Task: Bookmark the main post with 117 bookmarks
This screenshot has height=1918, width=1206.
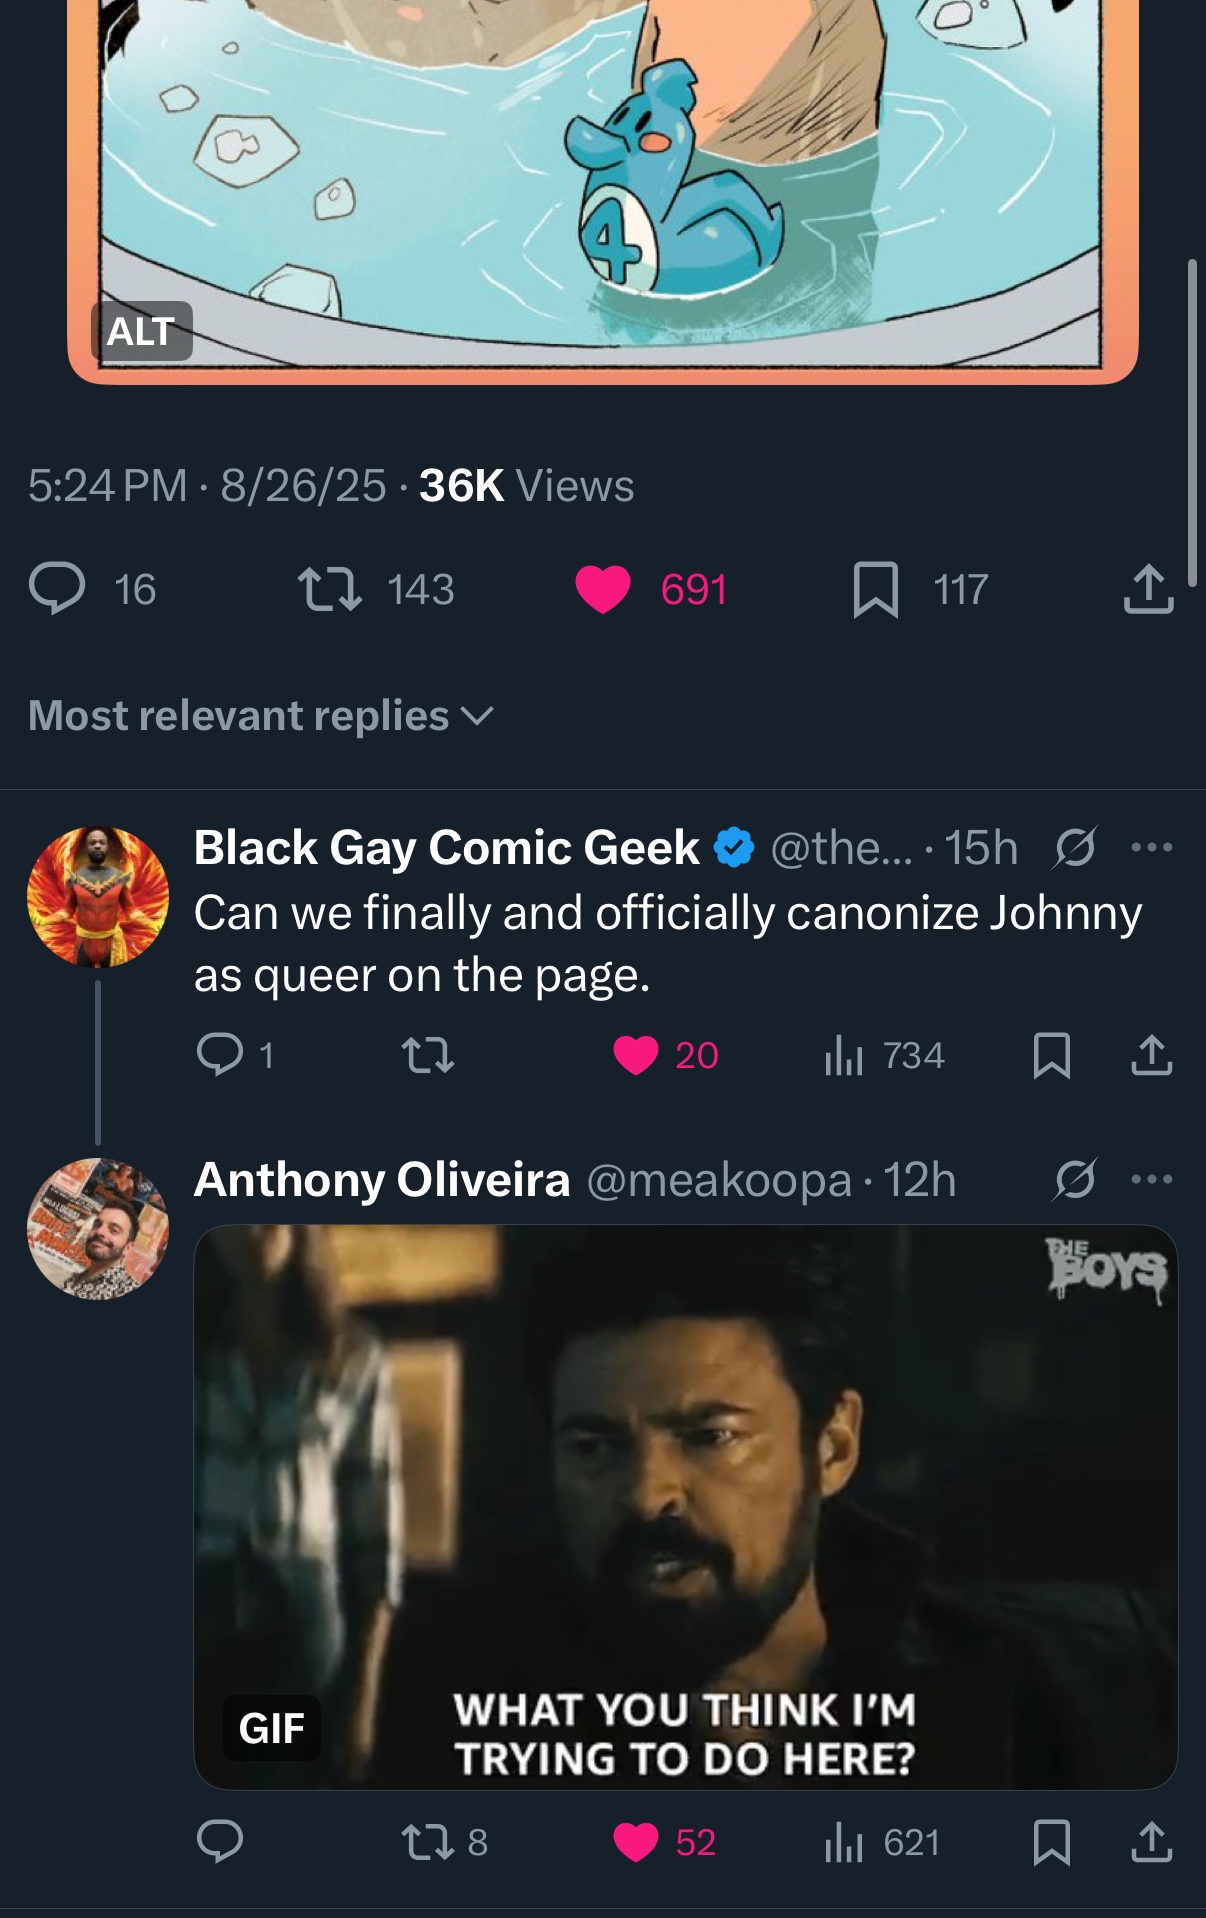Action: pos(875,588)
